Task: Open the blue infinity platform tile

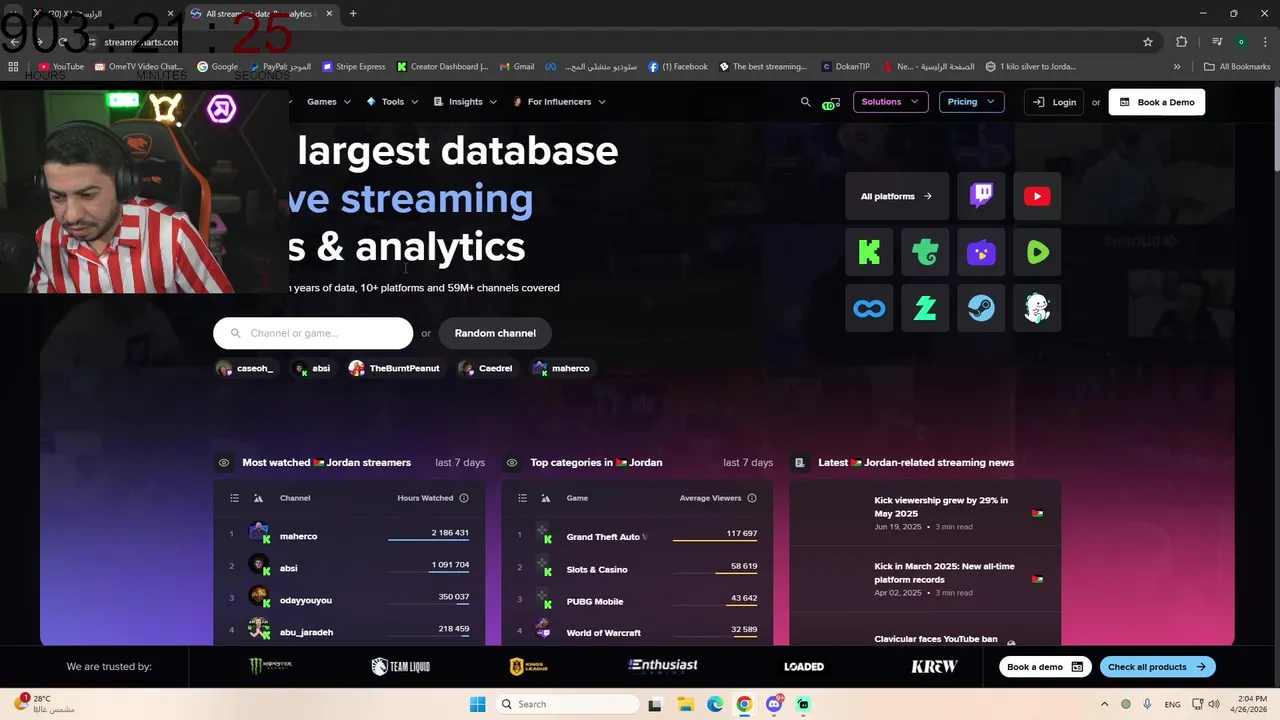Action: coord(869,308)
